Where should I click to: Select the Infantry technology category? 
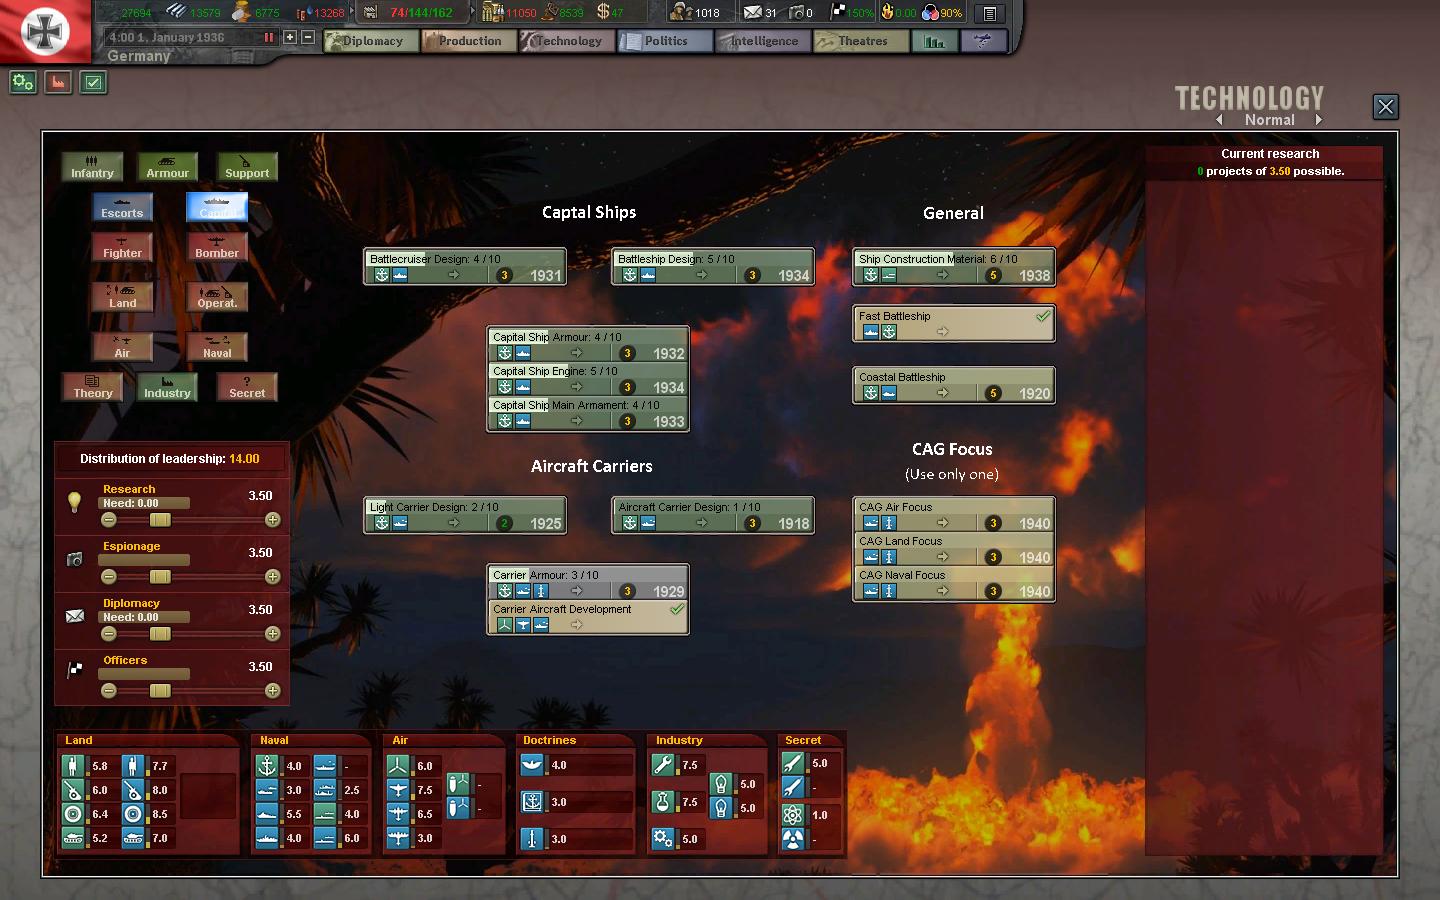[x=92, y=167]
